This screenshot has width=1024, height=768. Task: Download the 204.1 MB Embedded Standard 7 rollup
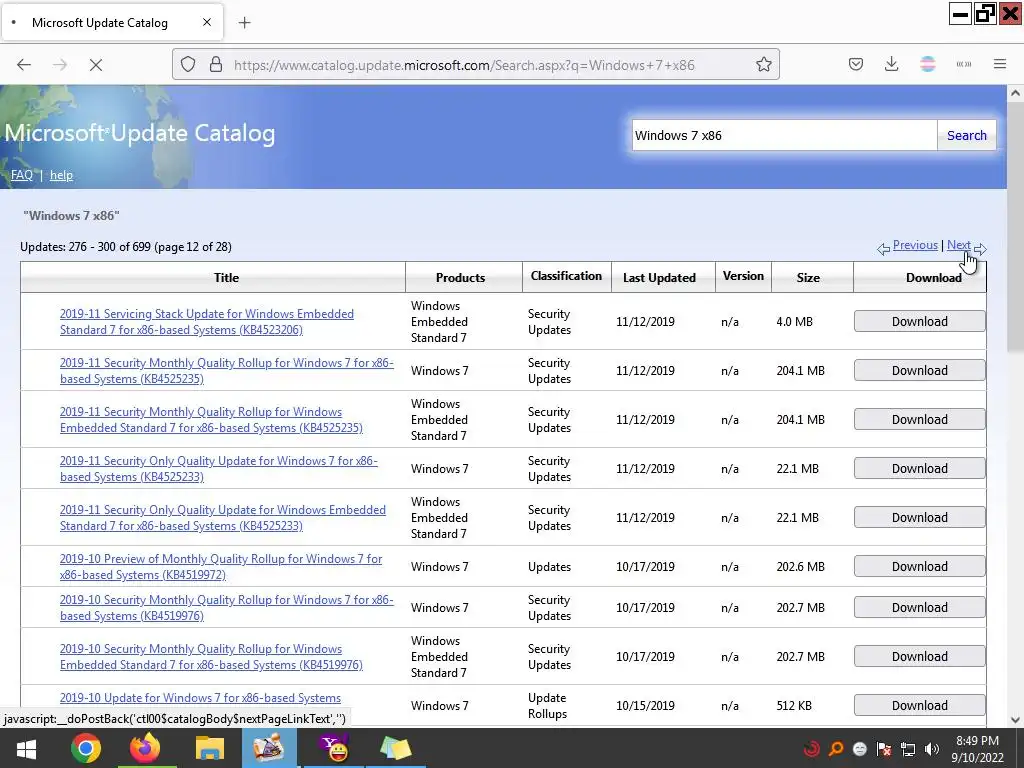pyautogui.click(x=920, y=419)
